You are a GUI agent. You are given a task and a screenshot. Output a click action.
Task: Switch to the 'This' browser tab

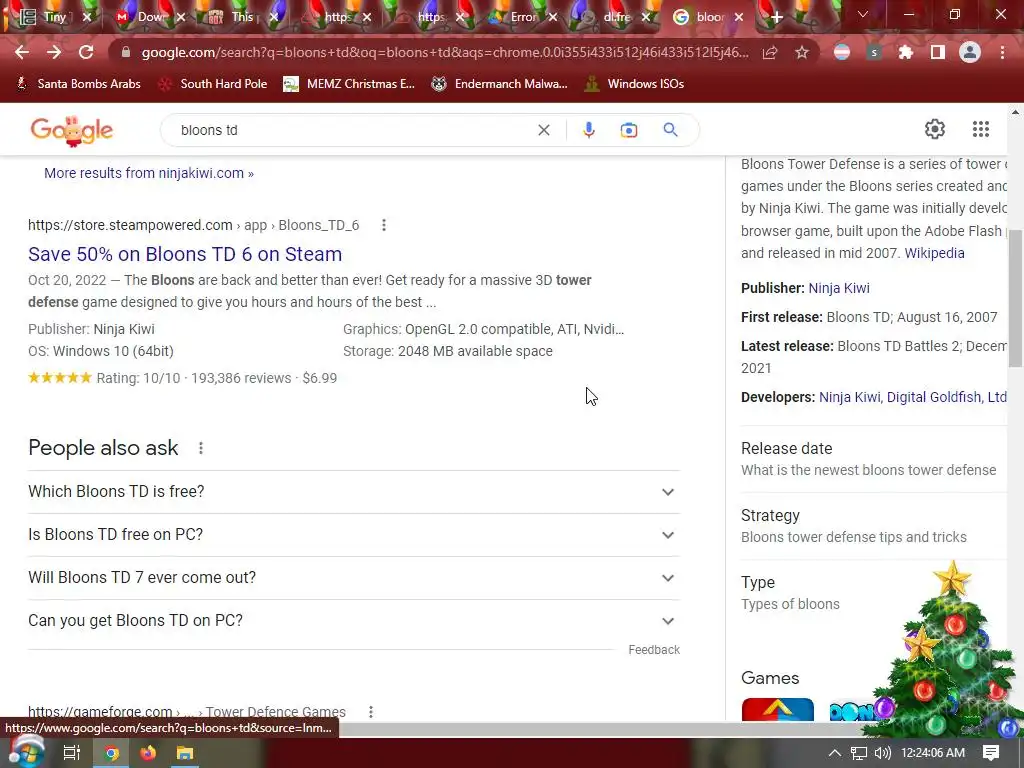click(242, 17)
